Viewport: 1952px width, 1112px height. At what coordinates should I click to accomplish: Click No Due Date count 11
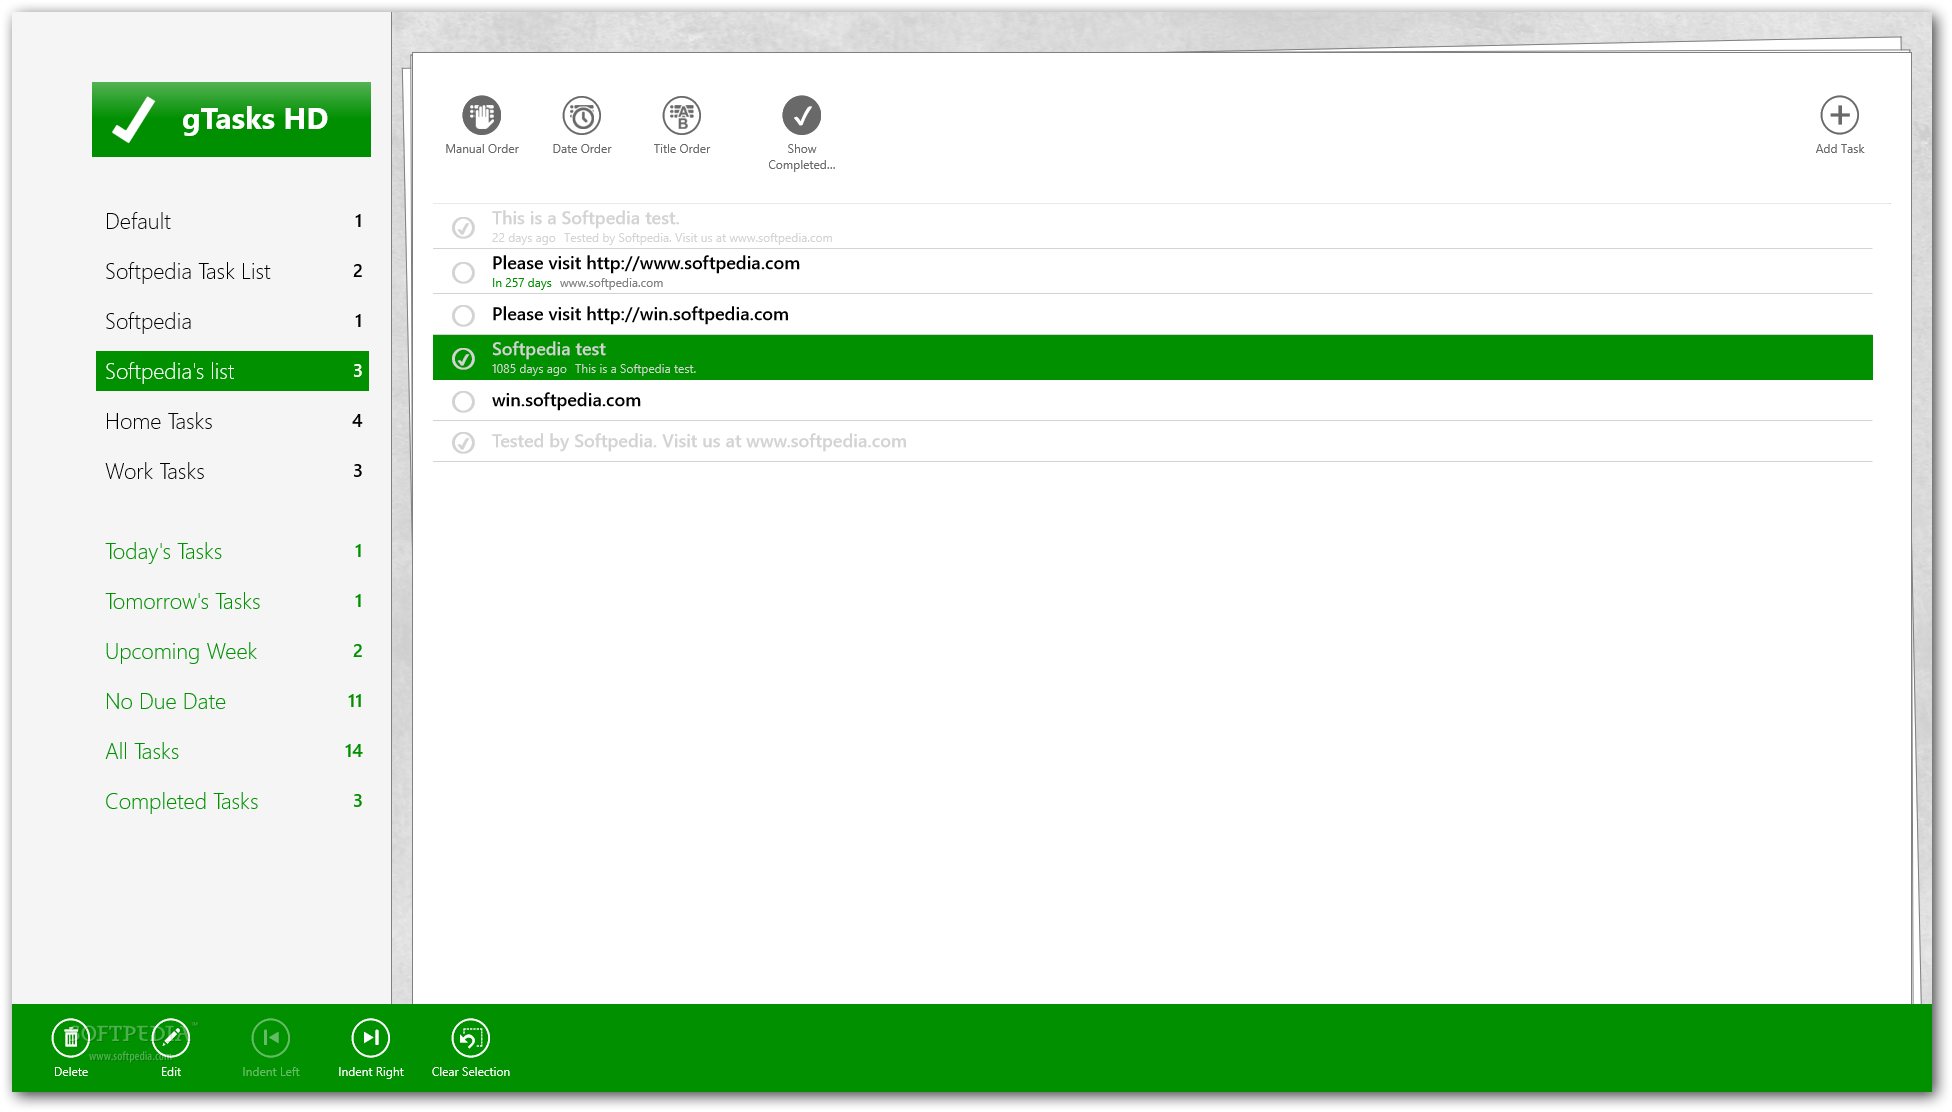[354, 701]
